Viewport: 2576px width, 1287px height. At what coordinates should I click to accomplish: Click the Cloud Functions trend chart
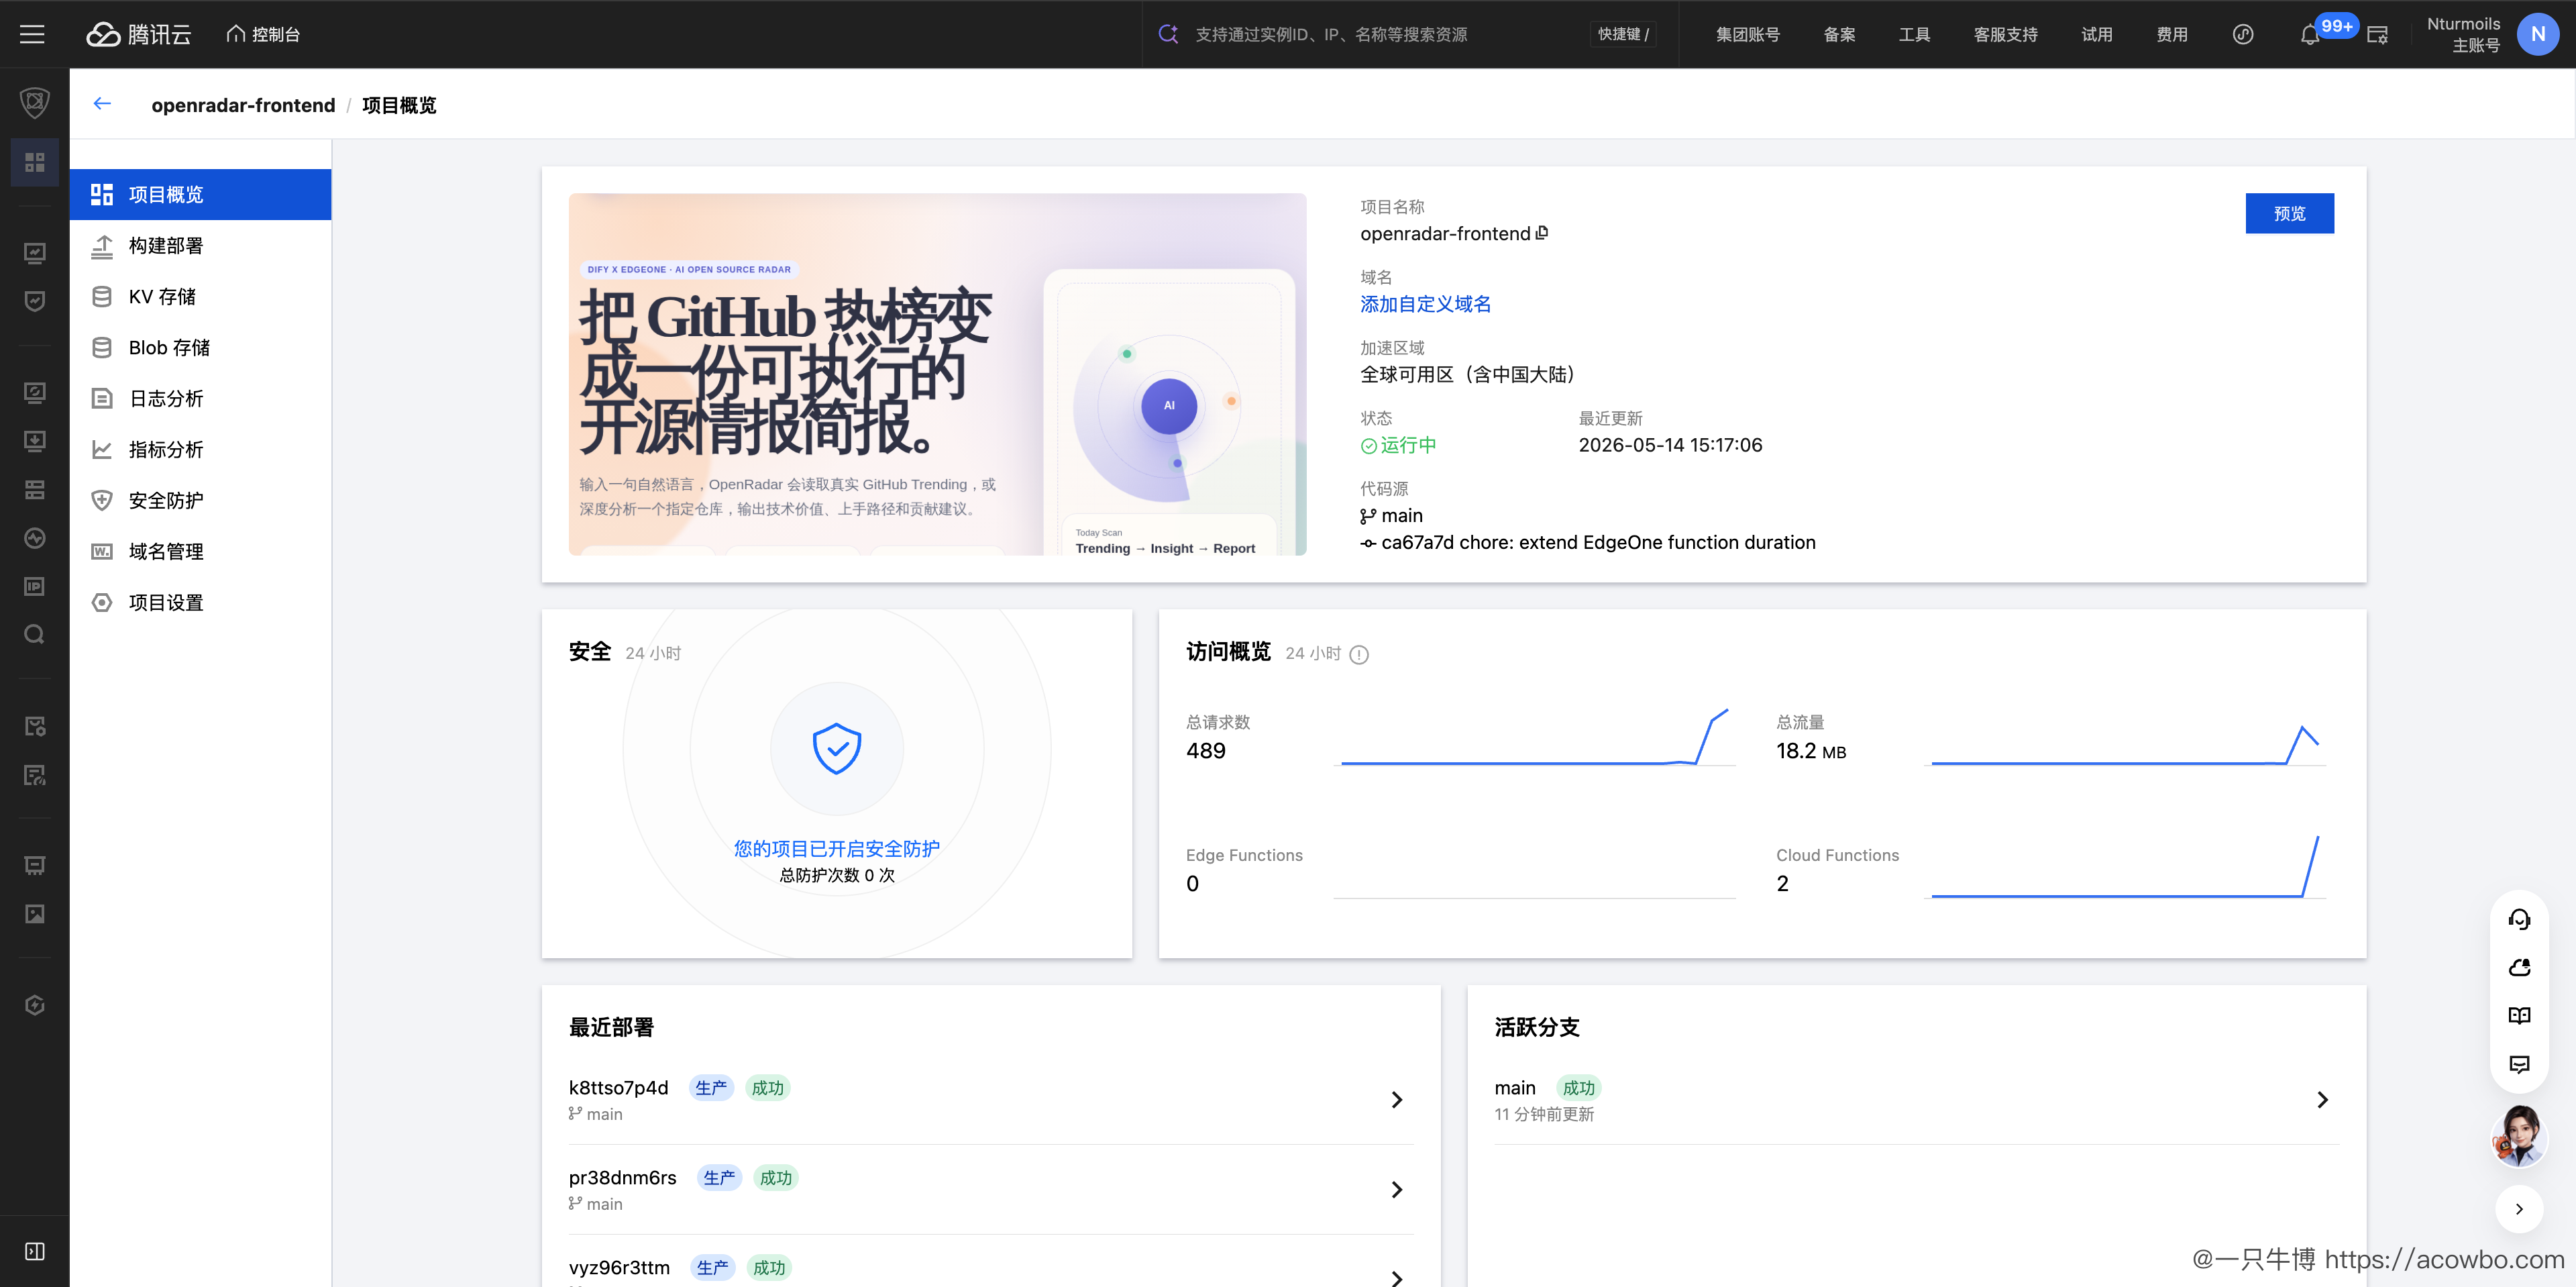tap(2125, 866)
